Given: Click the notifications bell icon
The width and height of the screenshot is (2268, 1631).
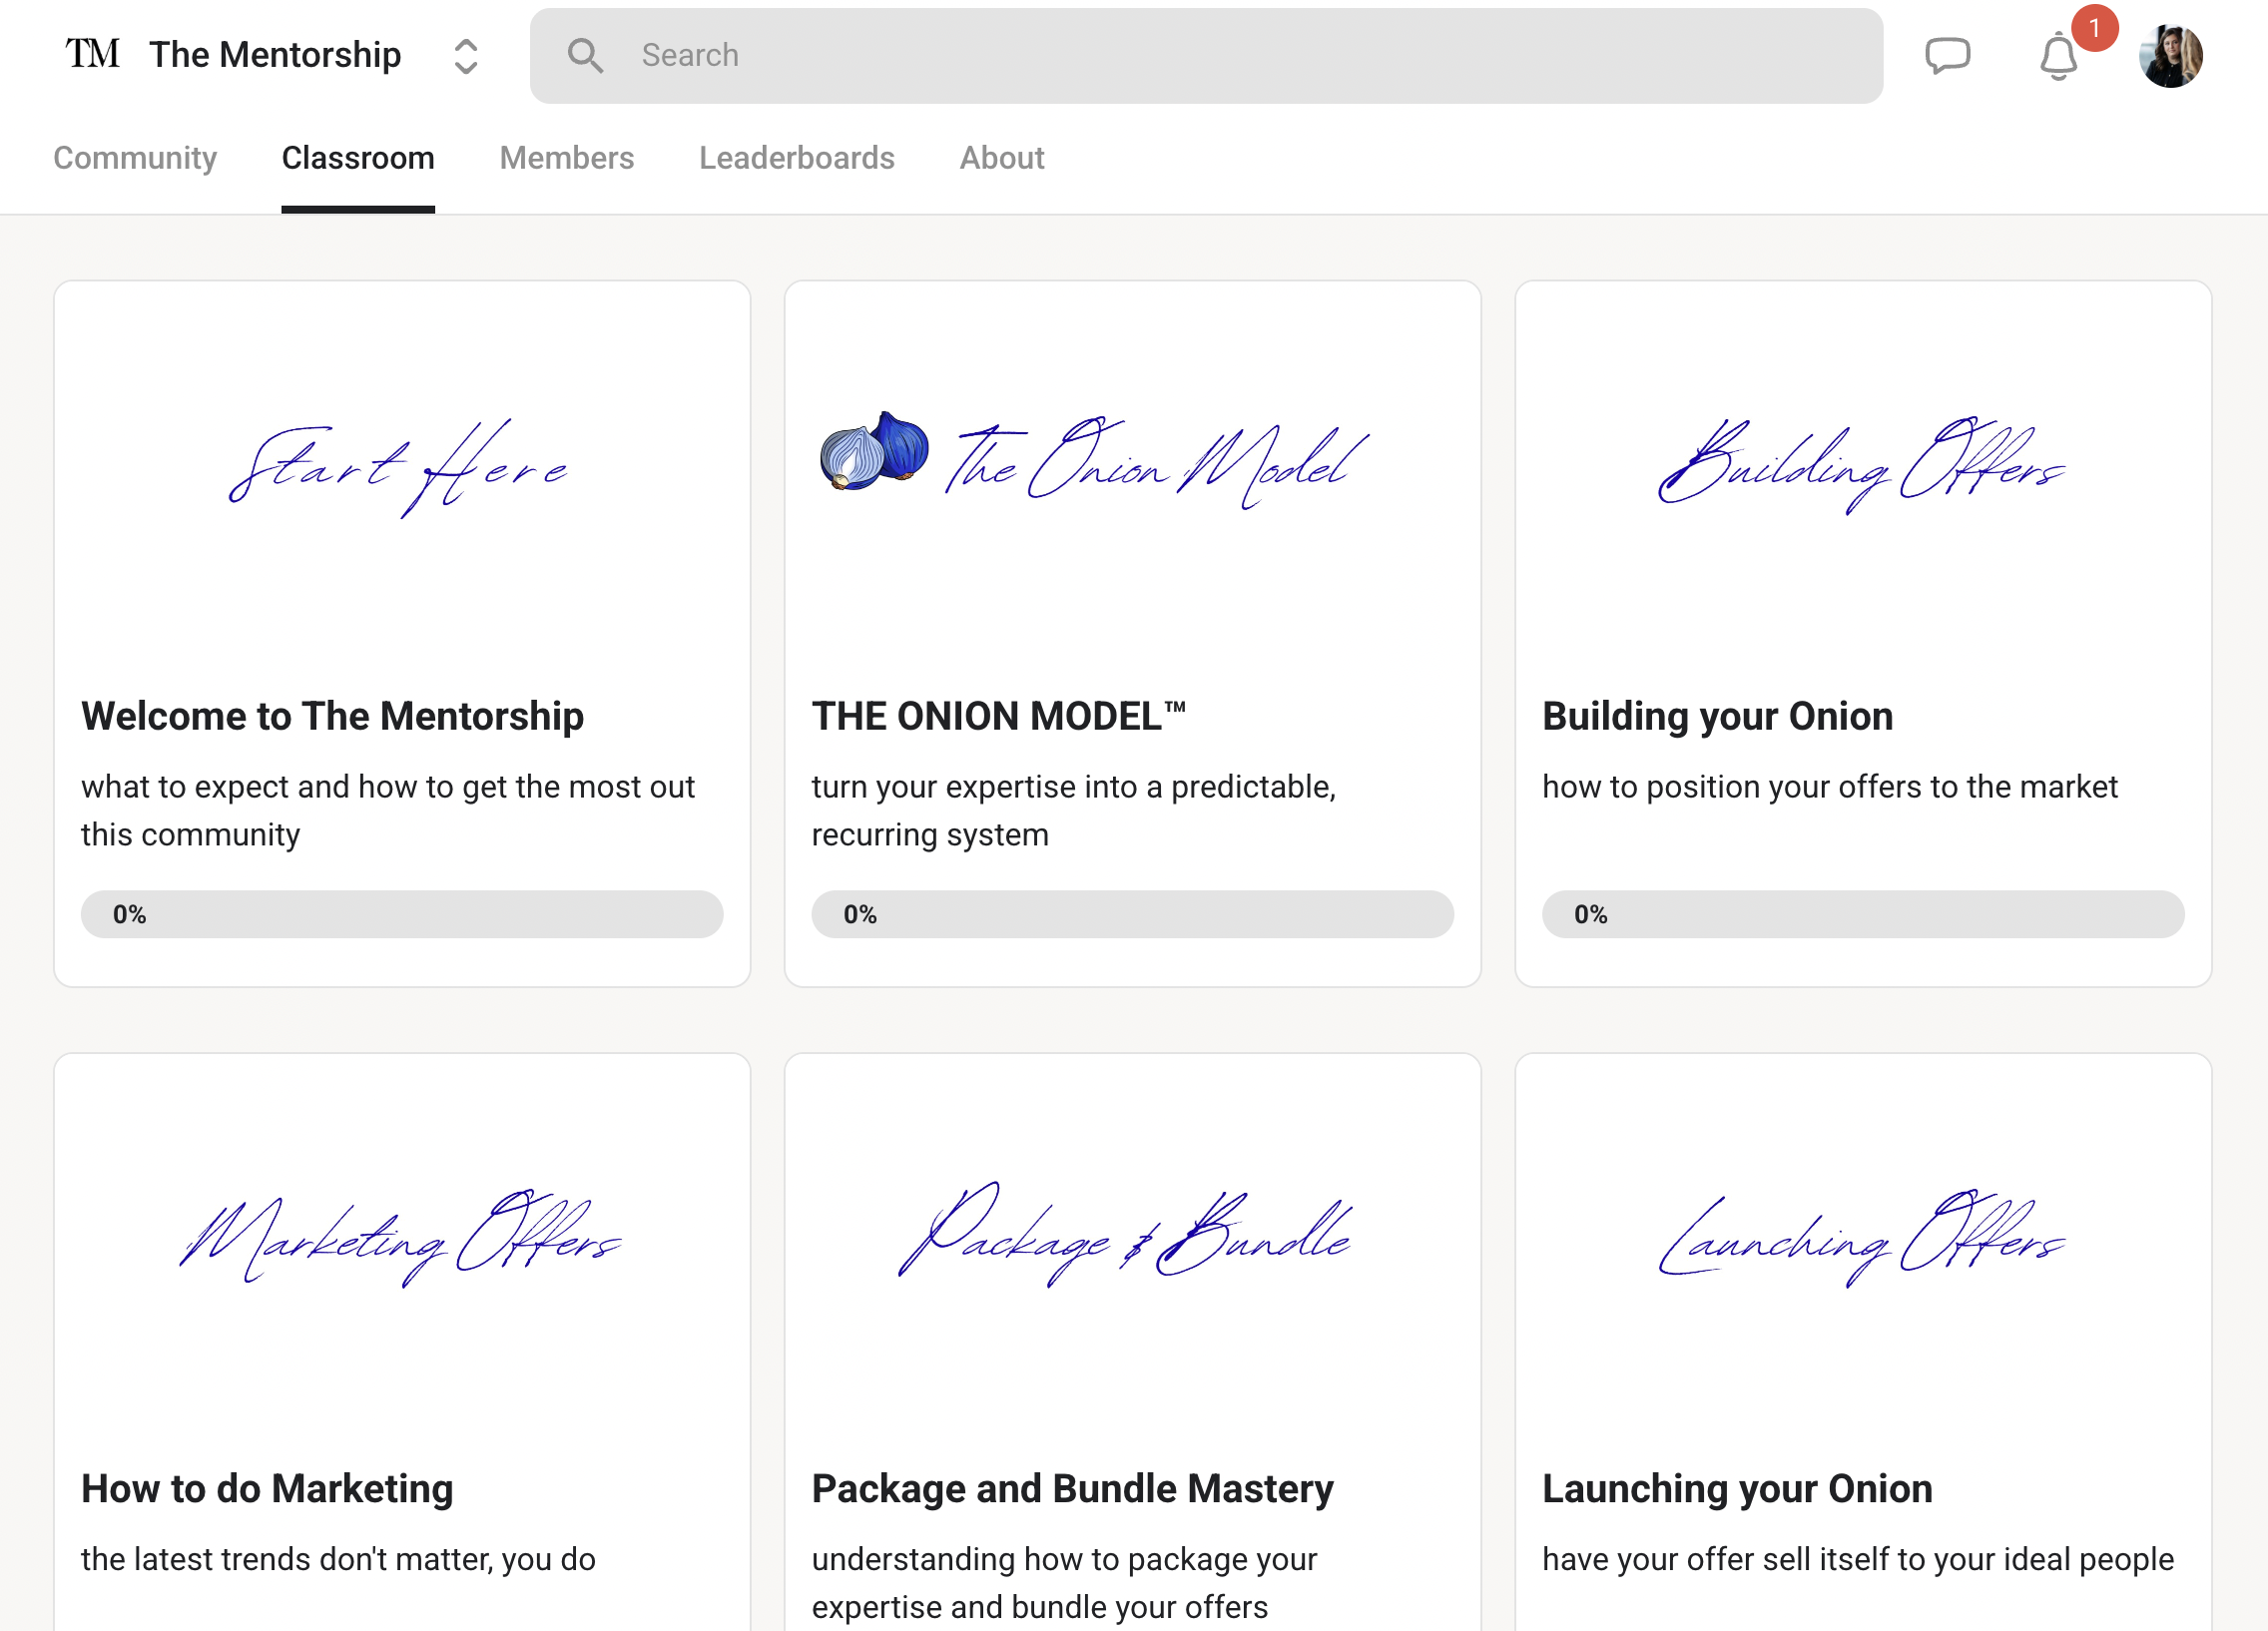Looking at the screenshot, I should point(2058,57).
